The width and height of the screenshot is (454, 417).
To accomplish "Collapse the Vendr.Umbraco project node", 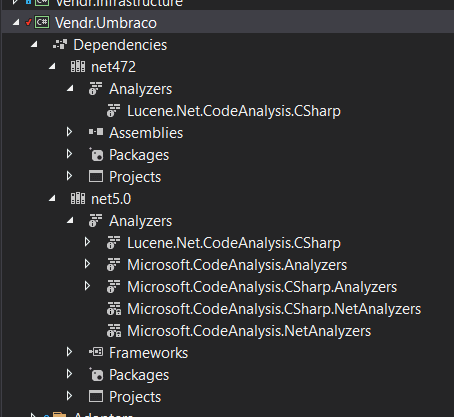I will tap(16, 23).
